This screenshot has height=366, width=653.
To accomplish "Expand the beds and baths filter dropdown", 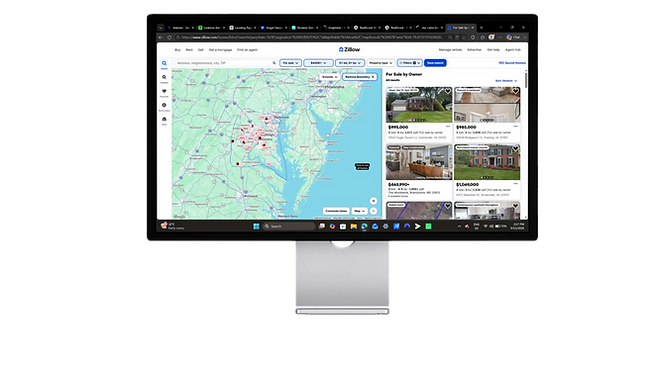I will tap(350, 63).
